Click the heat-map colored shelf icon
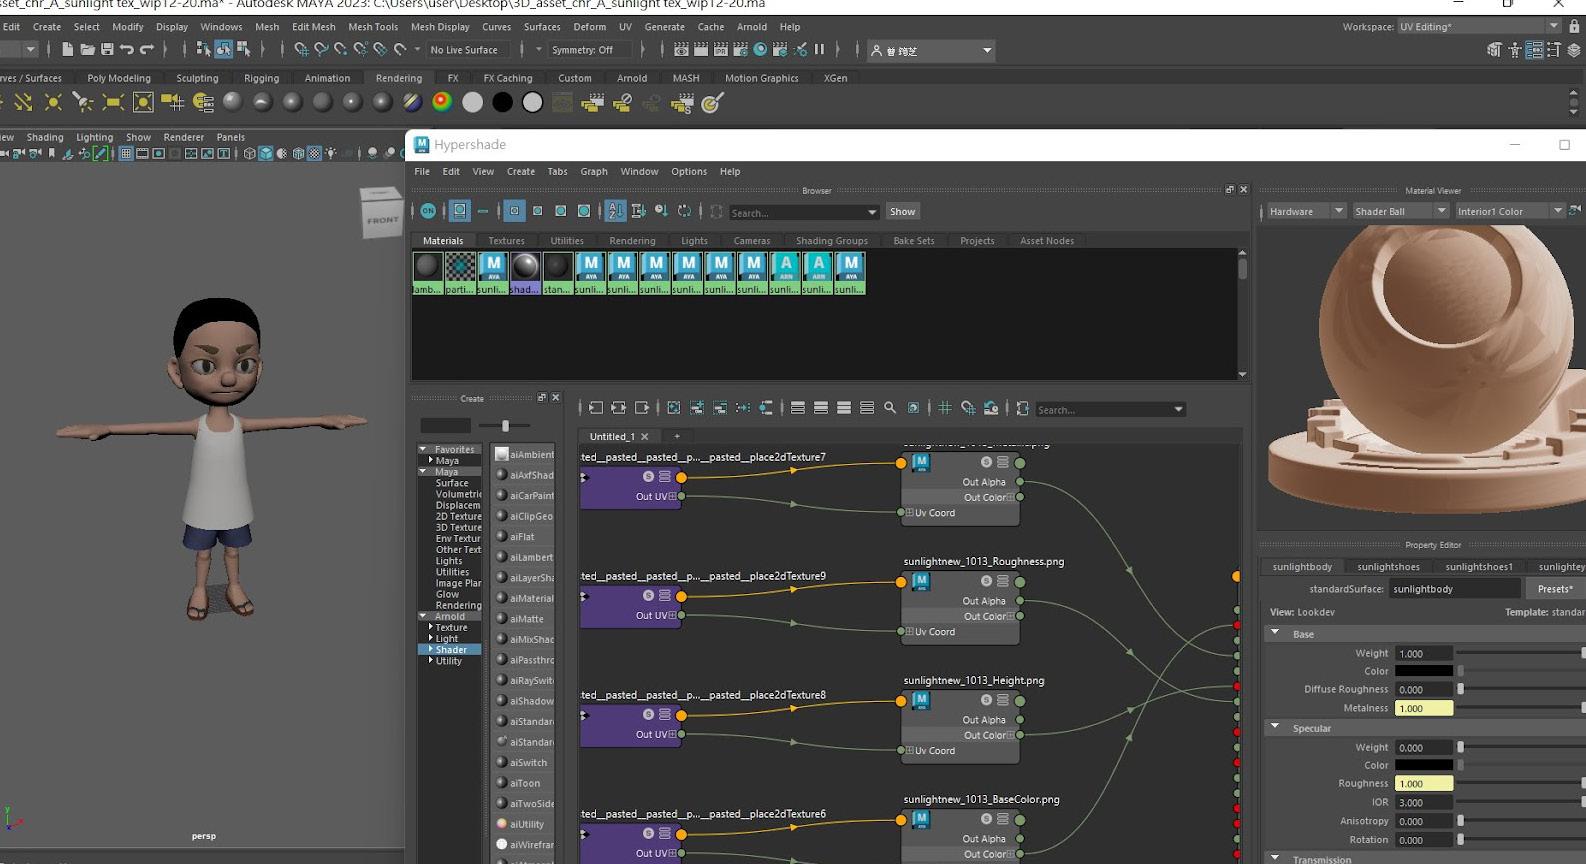 (x=442, y=102)
